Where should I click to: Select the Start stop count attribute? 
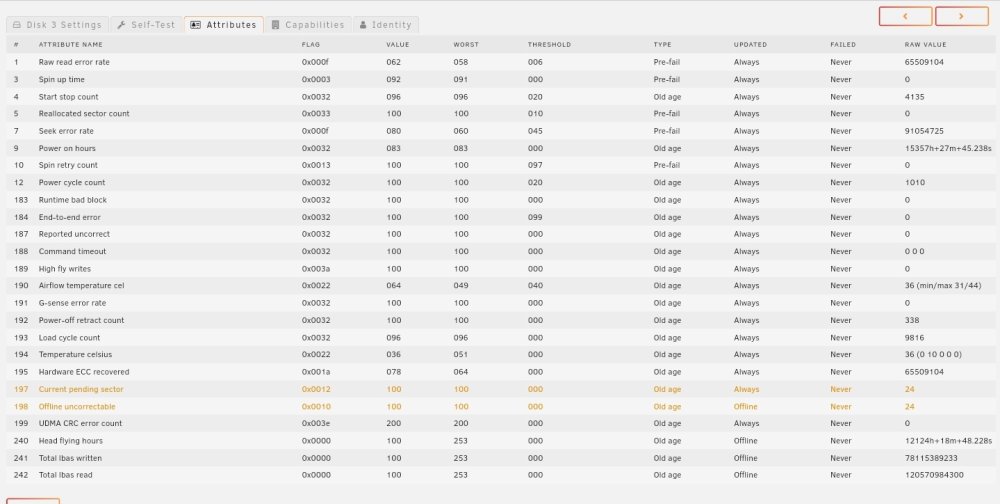click(x=68, y=97)
